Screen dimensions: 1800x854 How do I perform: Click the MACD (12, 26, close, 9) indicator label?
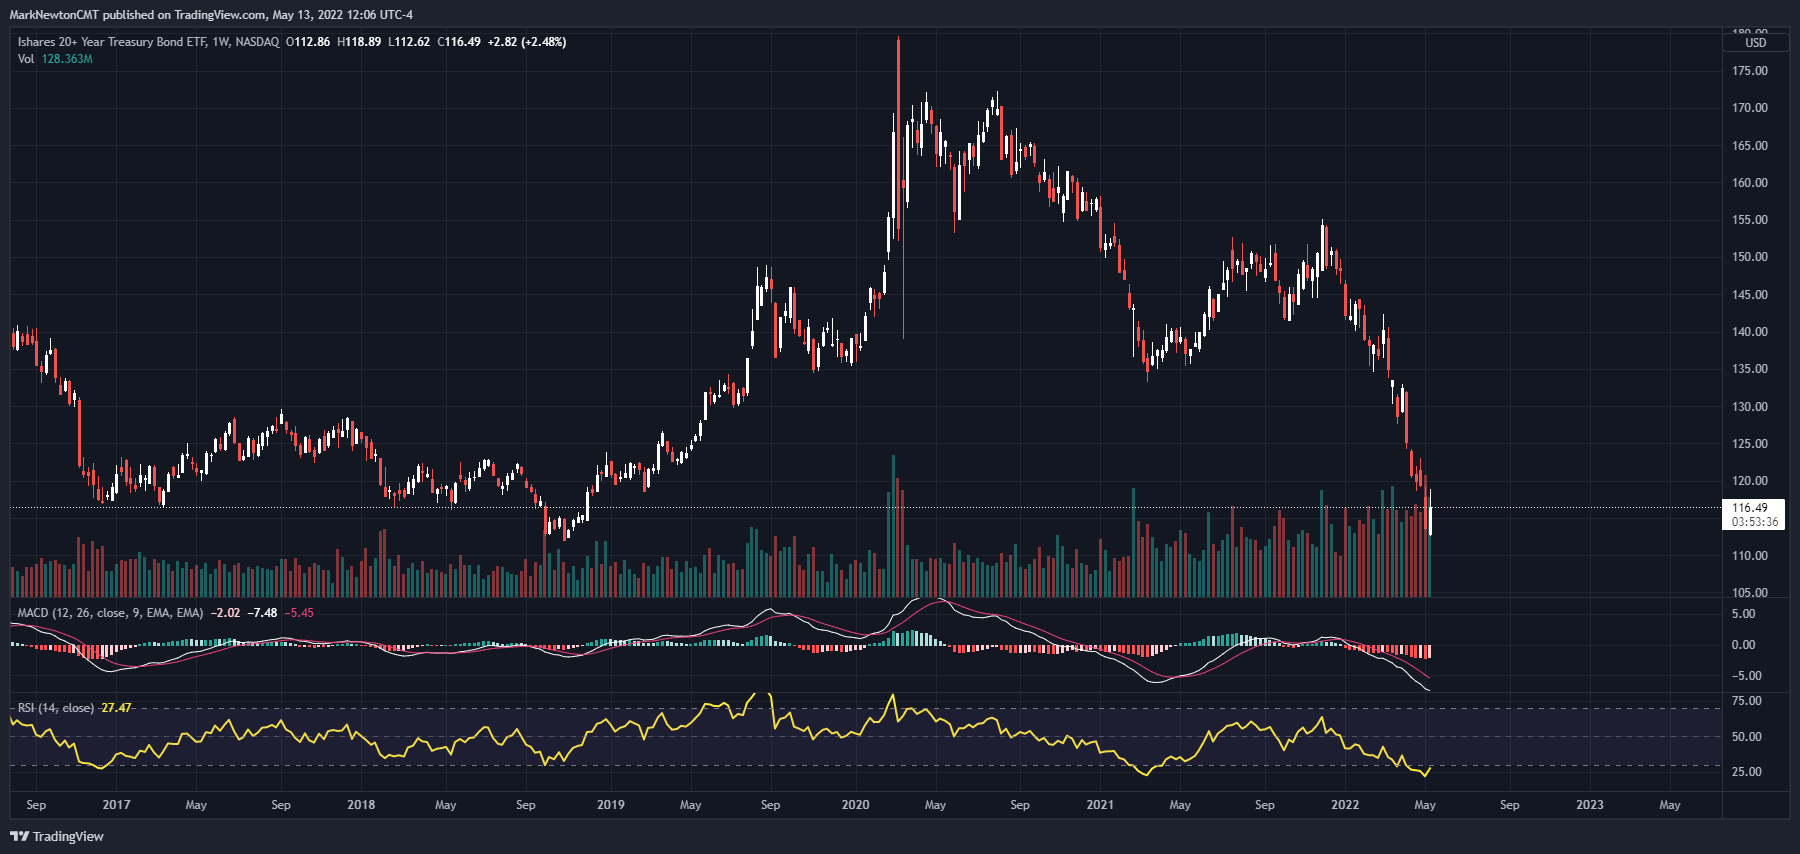(x=110, y=613)
